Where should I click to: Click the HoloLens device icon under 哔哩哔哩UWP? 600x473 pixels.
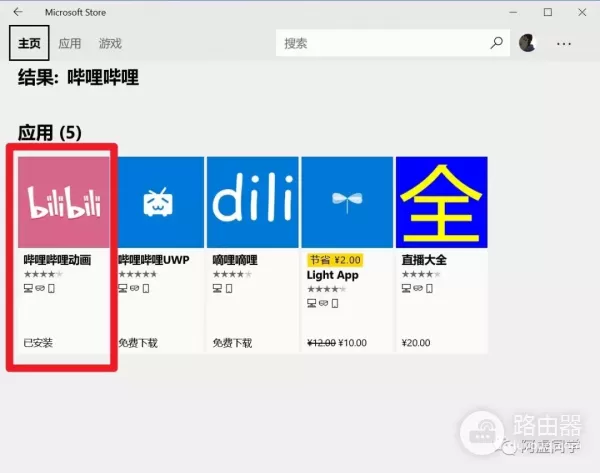(x=134, y=288)
